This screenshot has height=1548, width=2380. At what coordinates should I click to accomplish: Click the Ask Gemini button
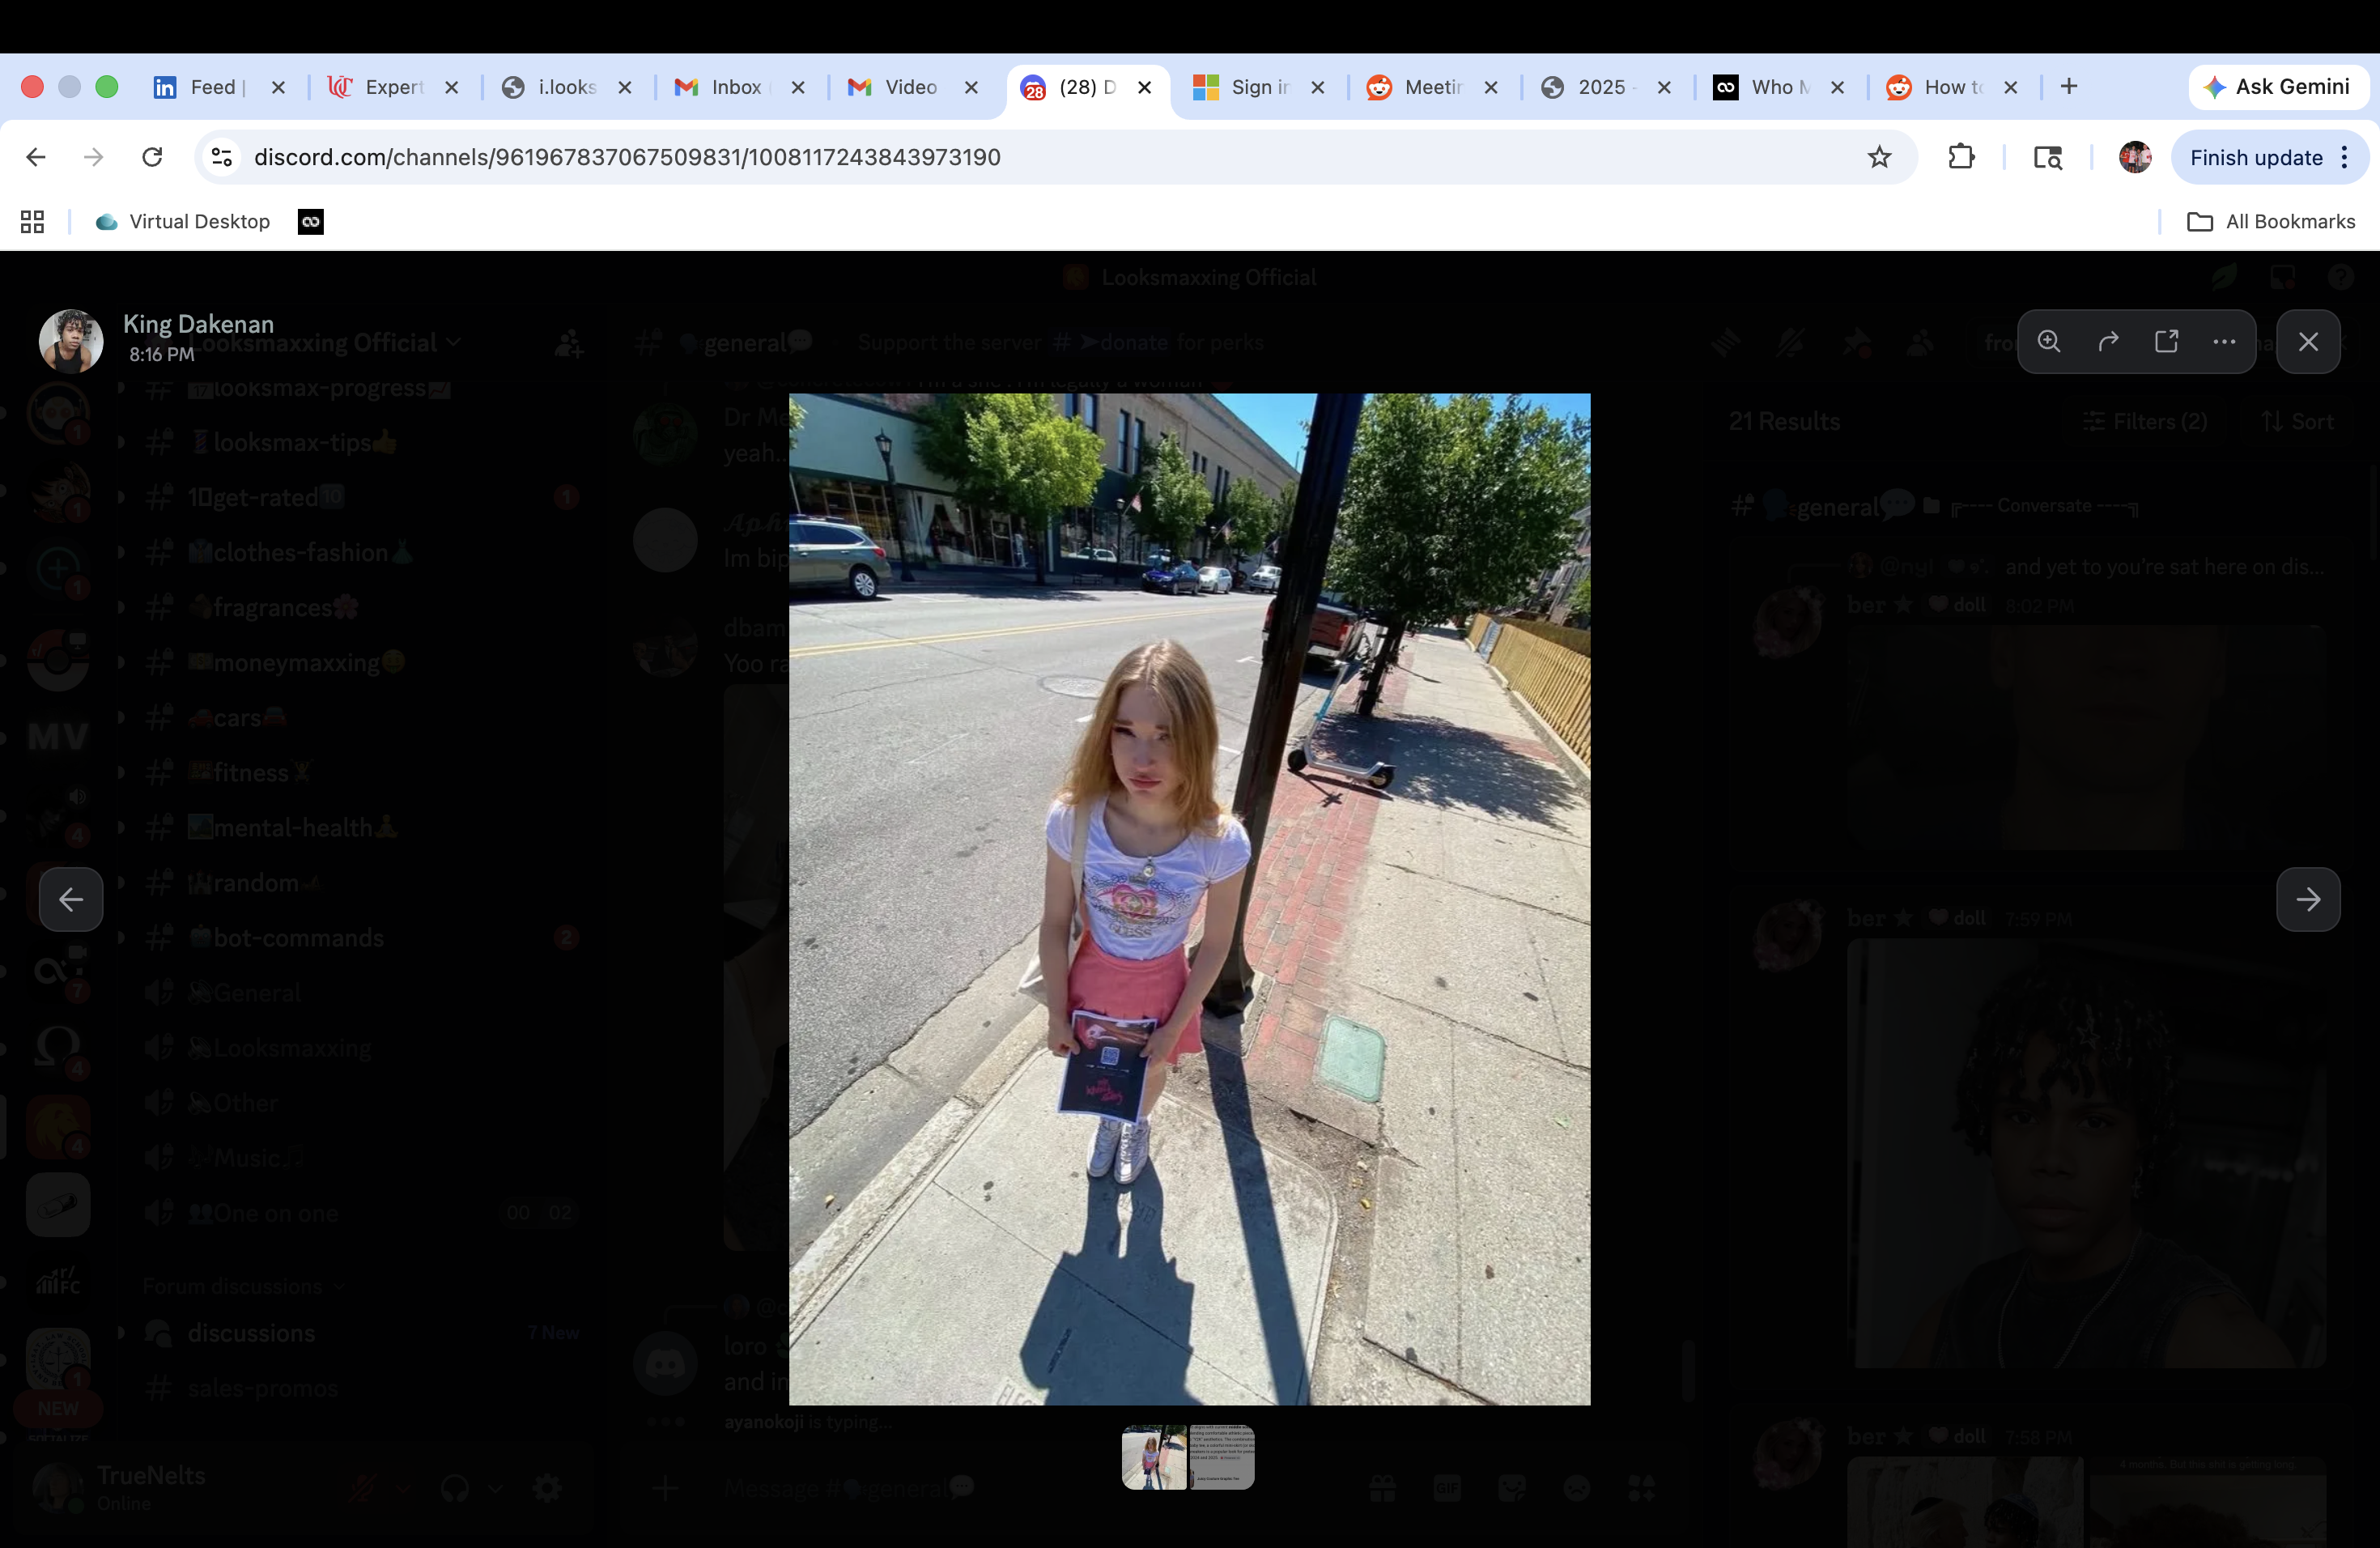2276,87
